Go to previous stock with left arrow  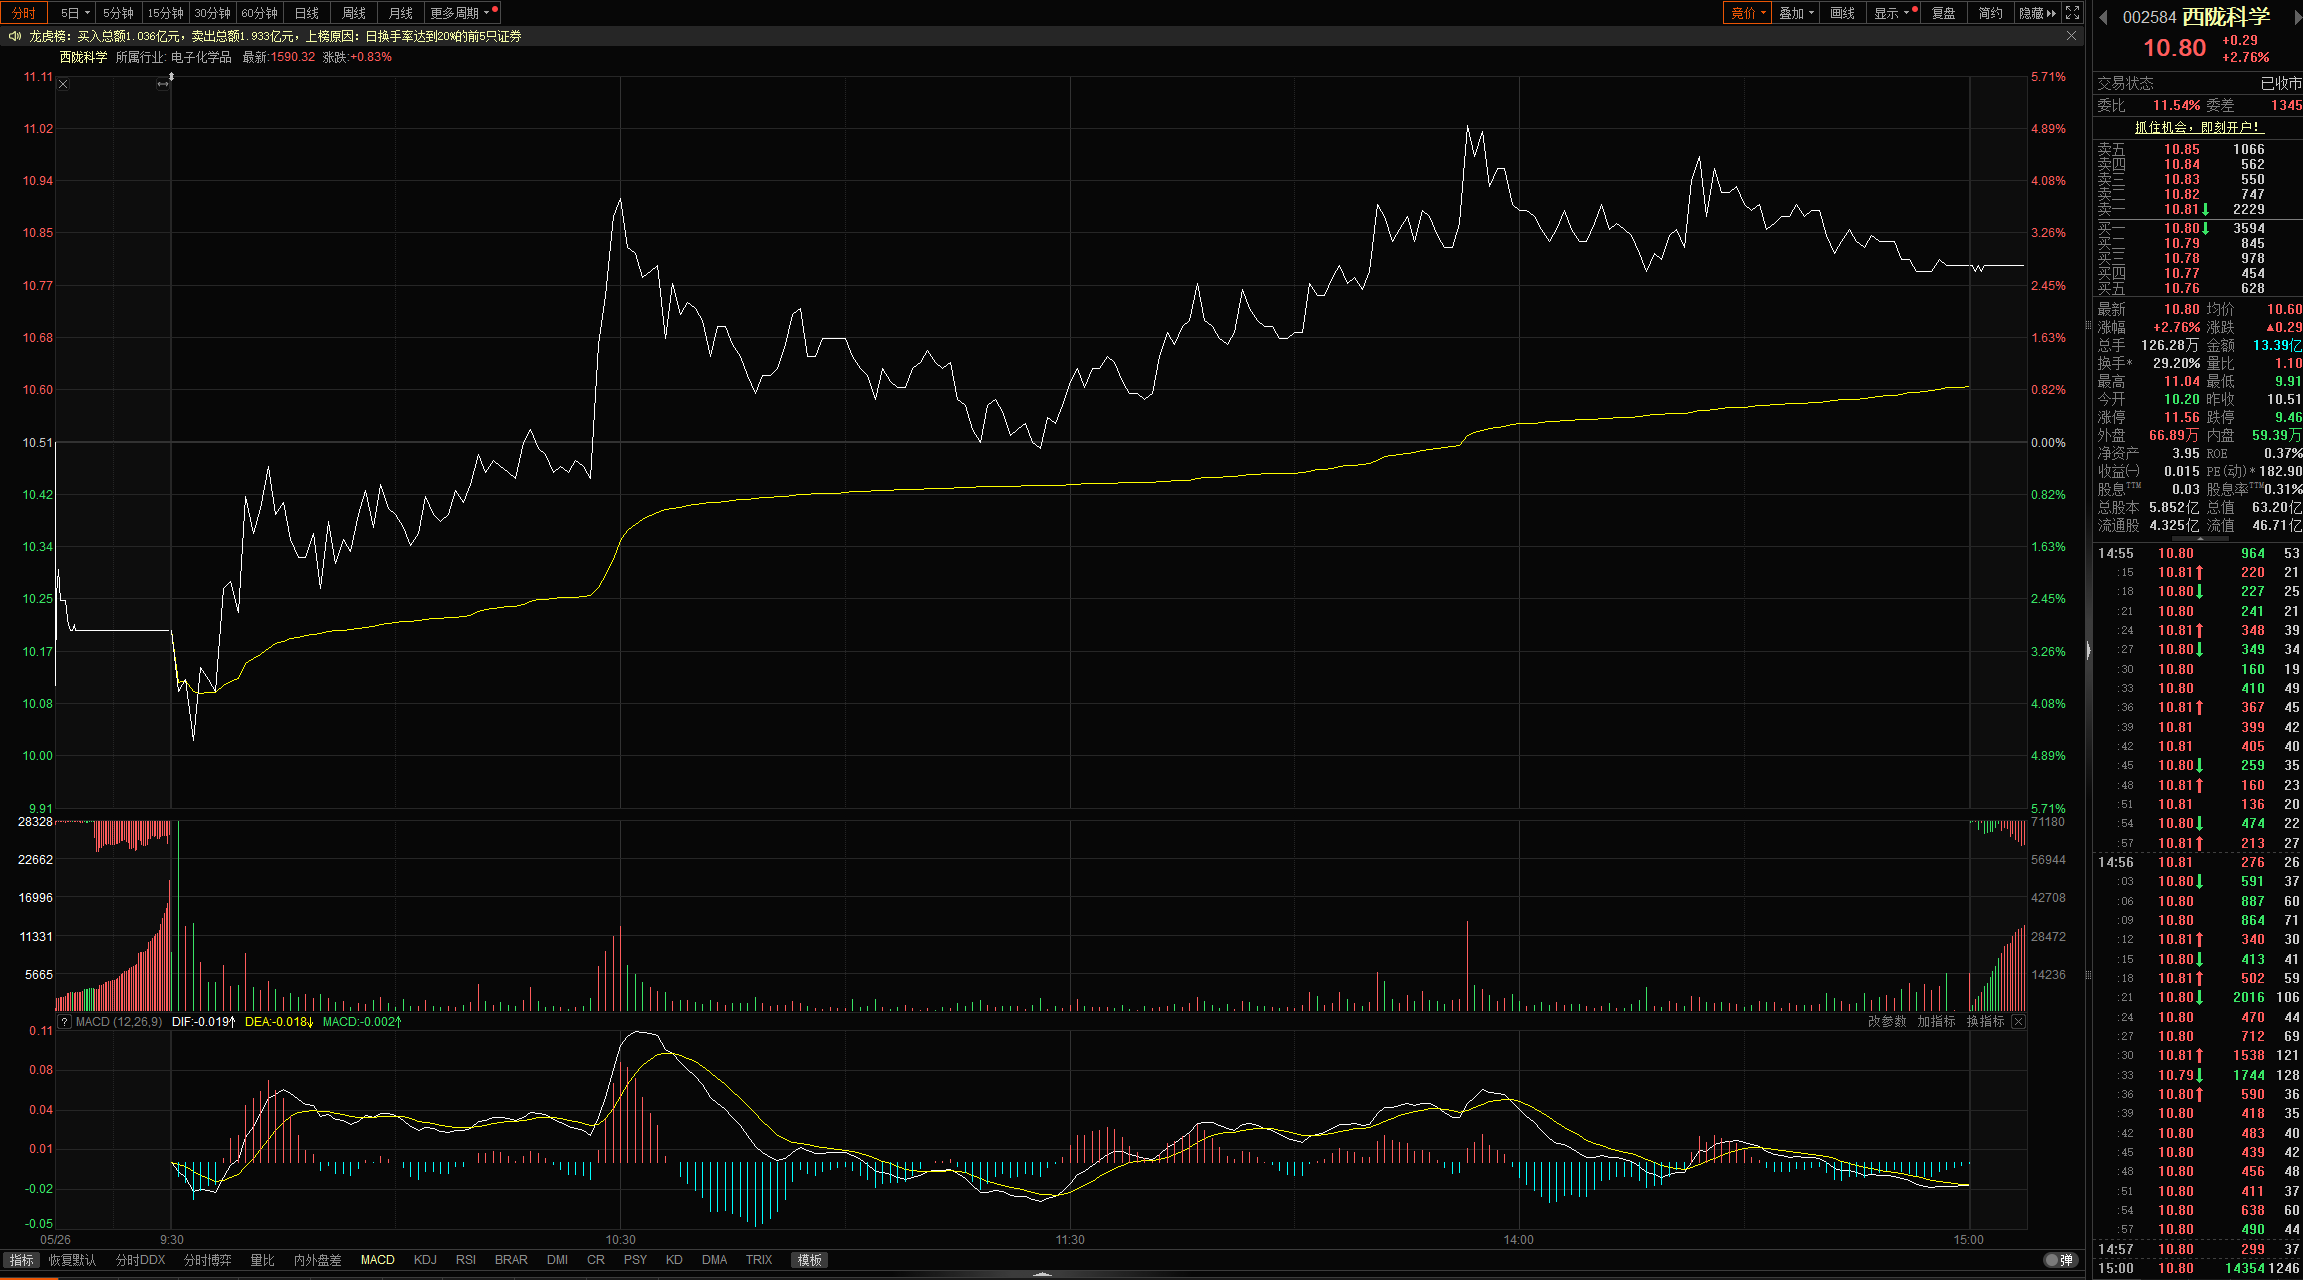click(x=2103, y=17)
